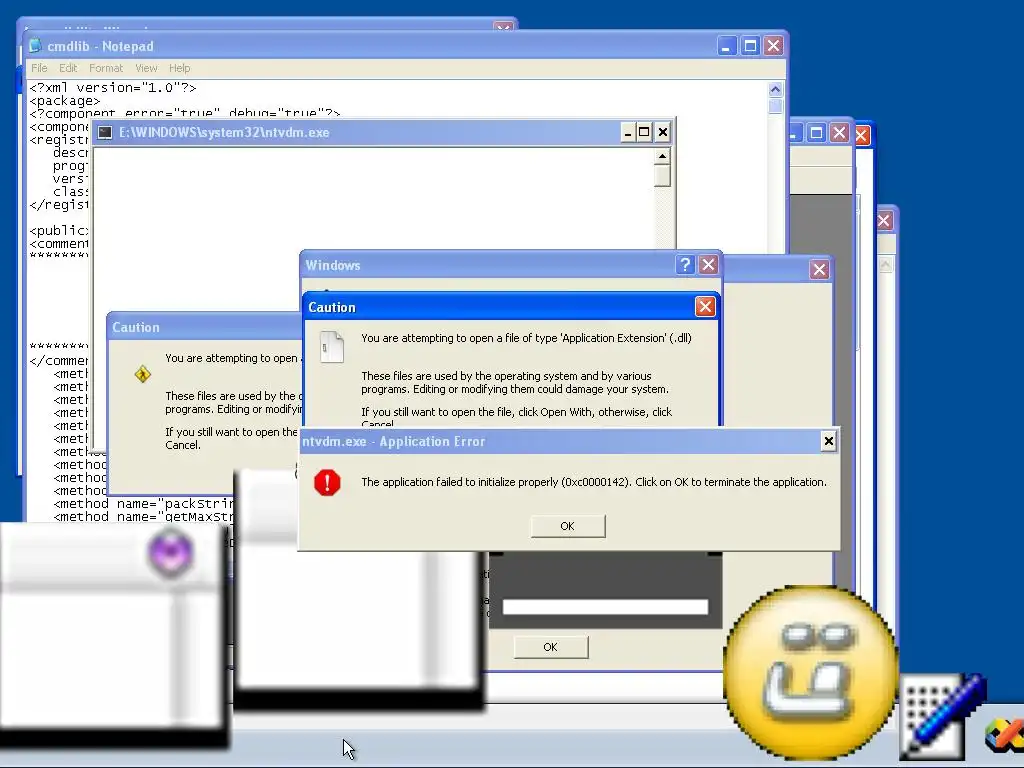Click the scrollbar thumb in the ntvdm.exe console window
The width and height of the screenshot is (1024, 768).
[662, 176]
